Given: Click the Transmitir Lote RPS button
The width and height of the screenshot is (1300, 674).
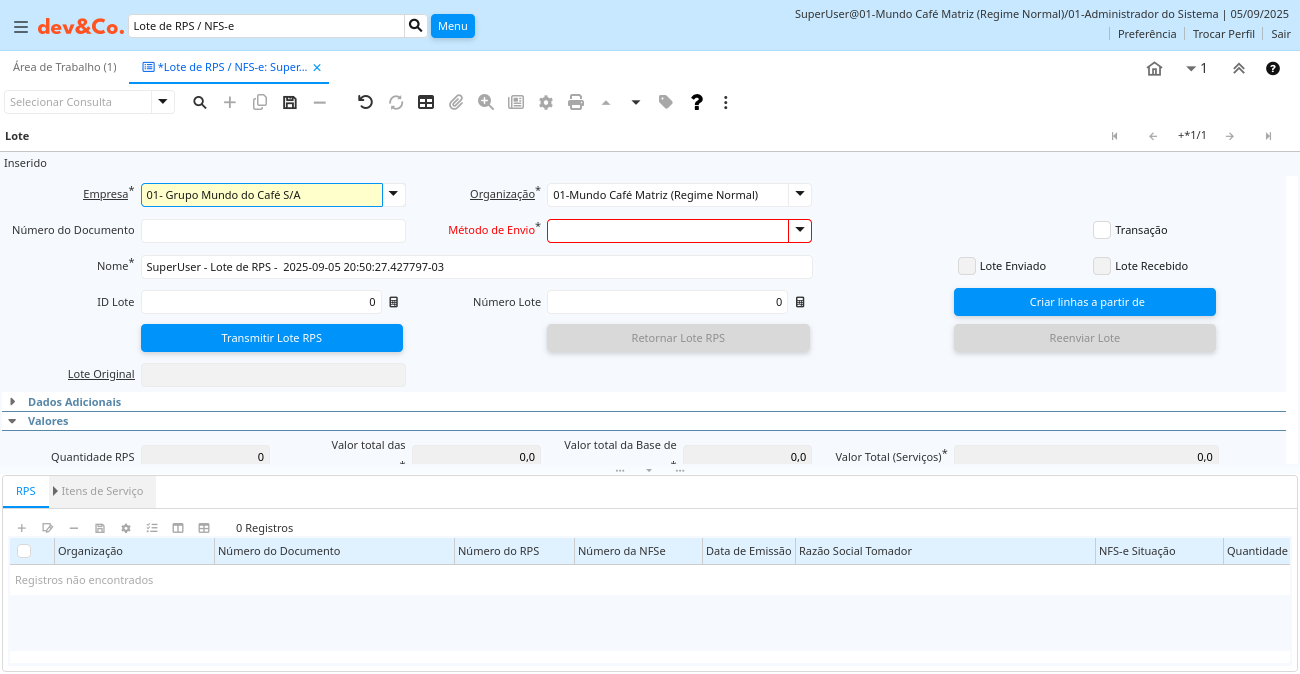Looking at the screenshot, I should tap(272, 338).
